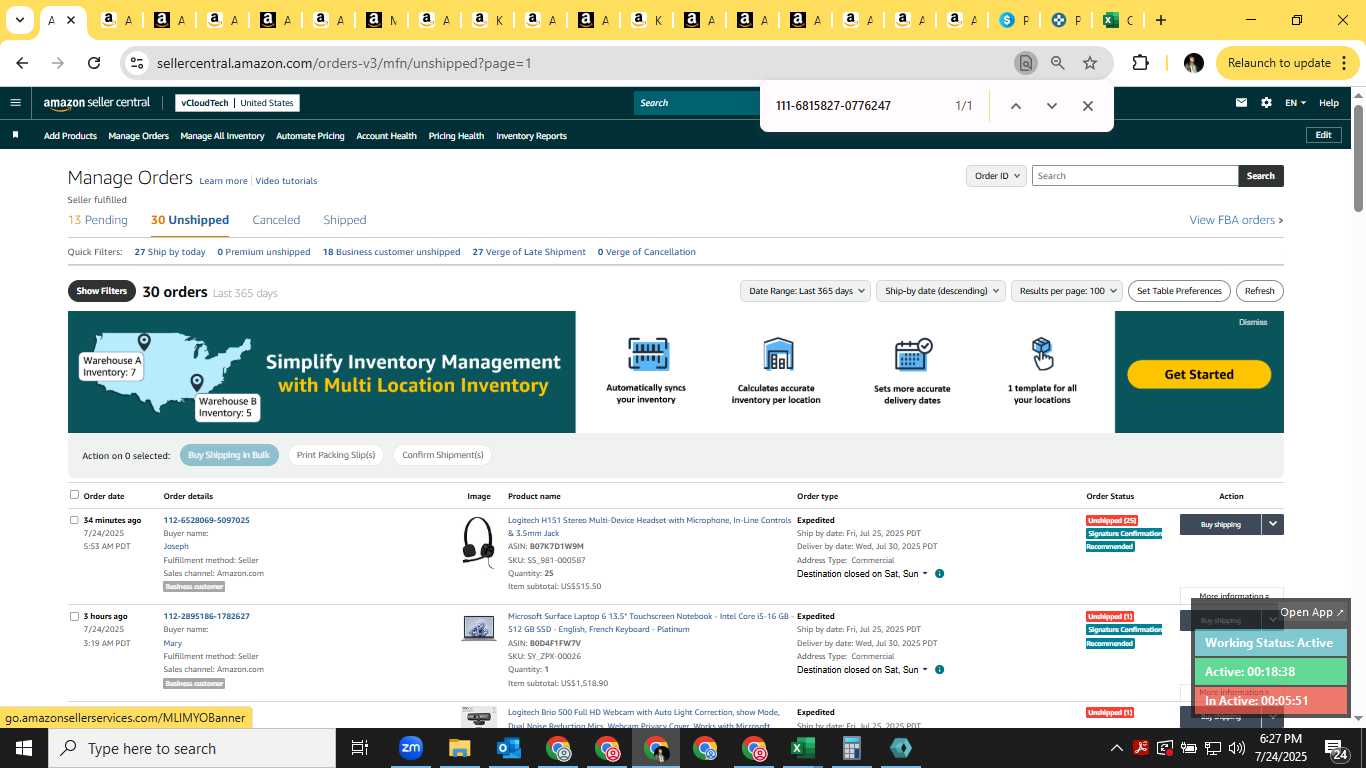1366x768 pixels.
Task: Open the Chrome three-dot menu
Action: [1344, 63]
